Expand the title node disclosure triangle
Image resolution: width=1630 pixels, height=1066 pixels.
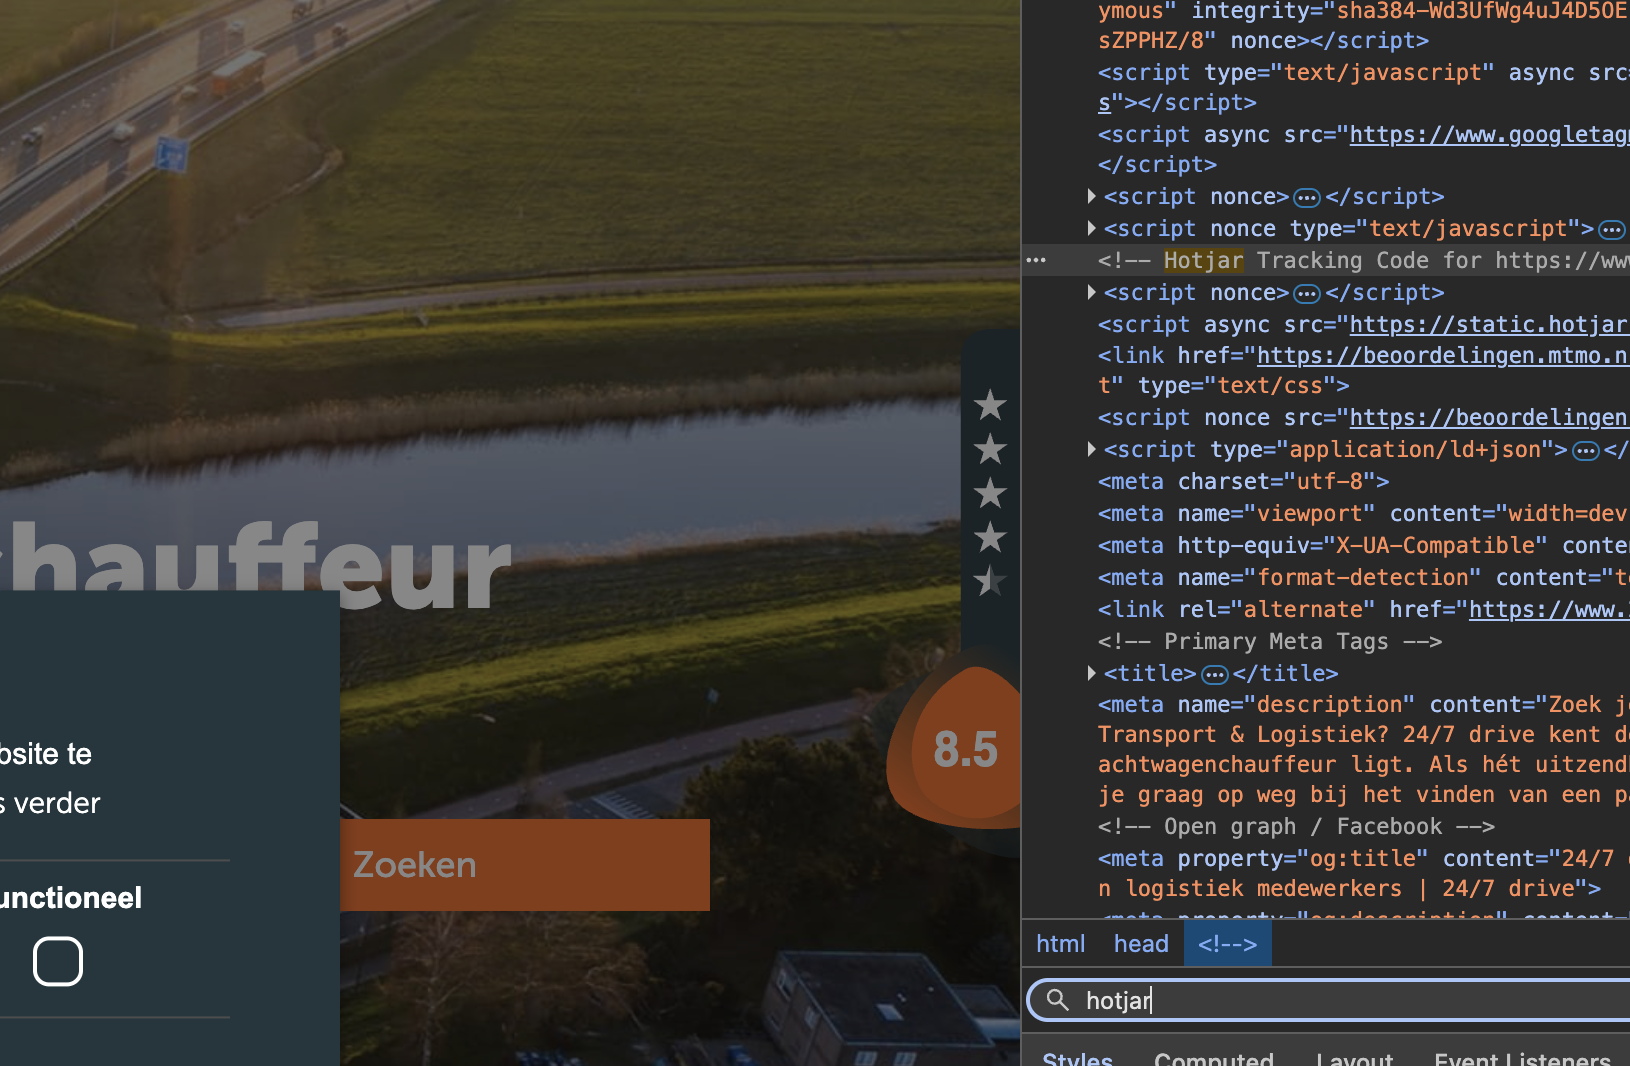point(1091,673)
